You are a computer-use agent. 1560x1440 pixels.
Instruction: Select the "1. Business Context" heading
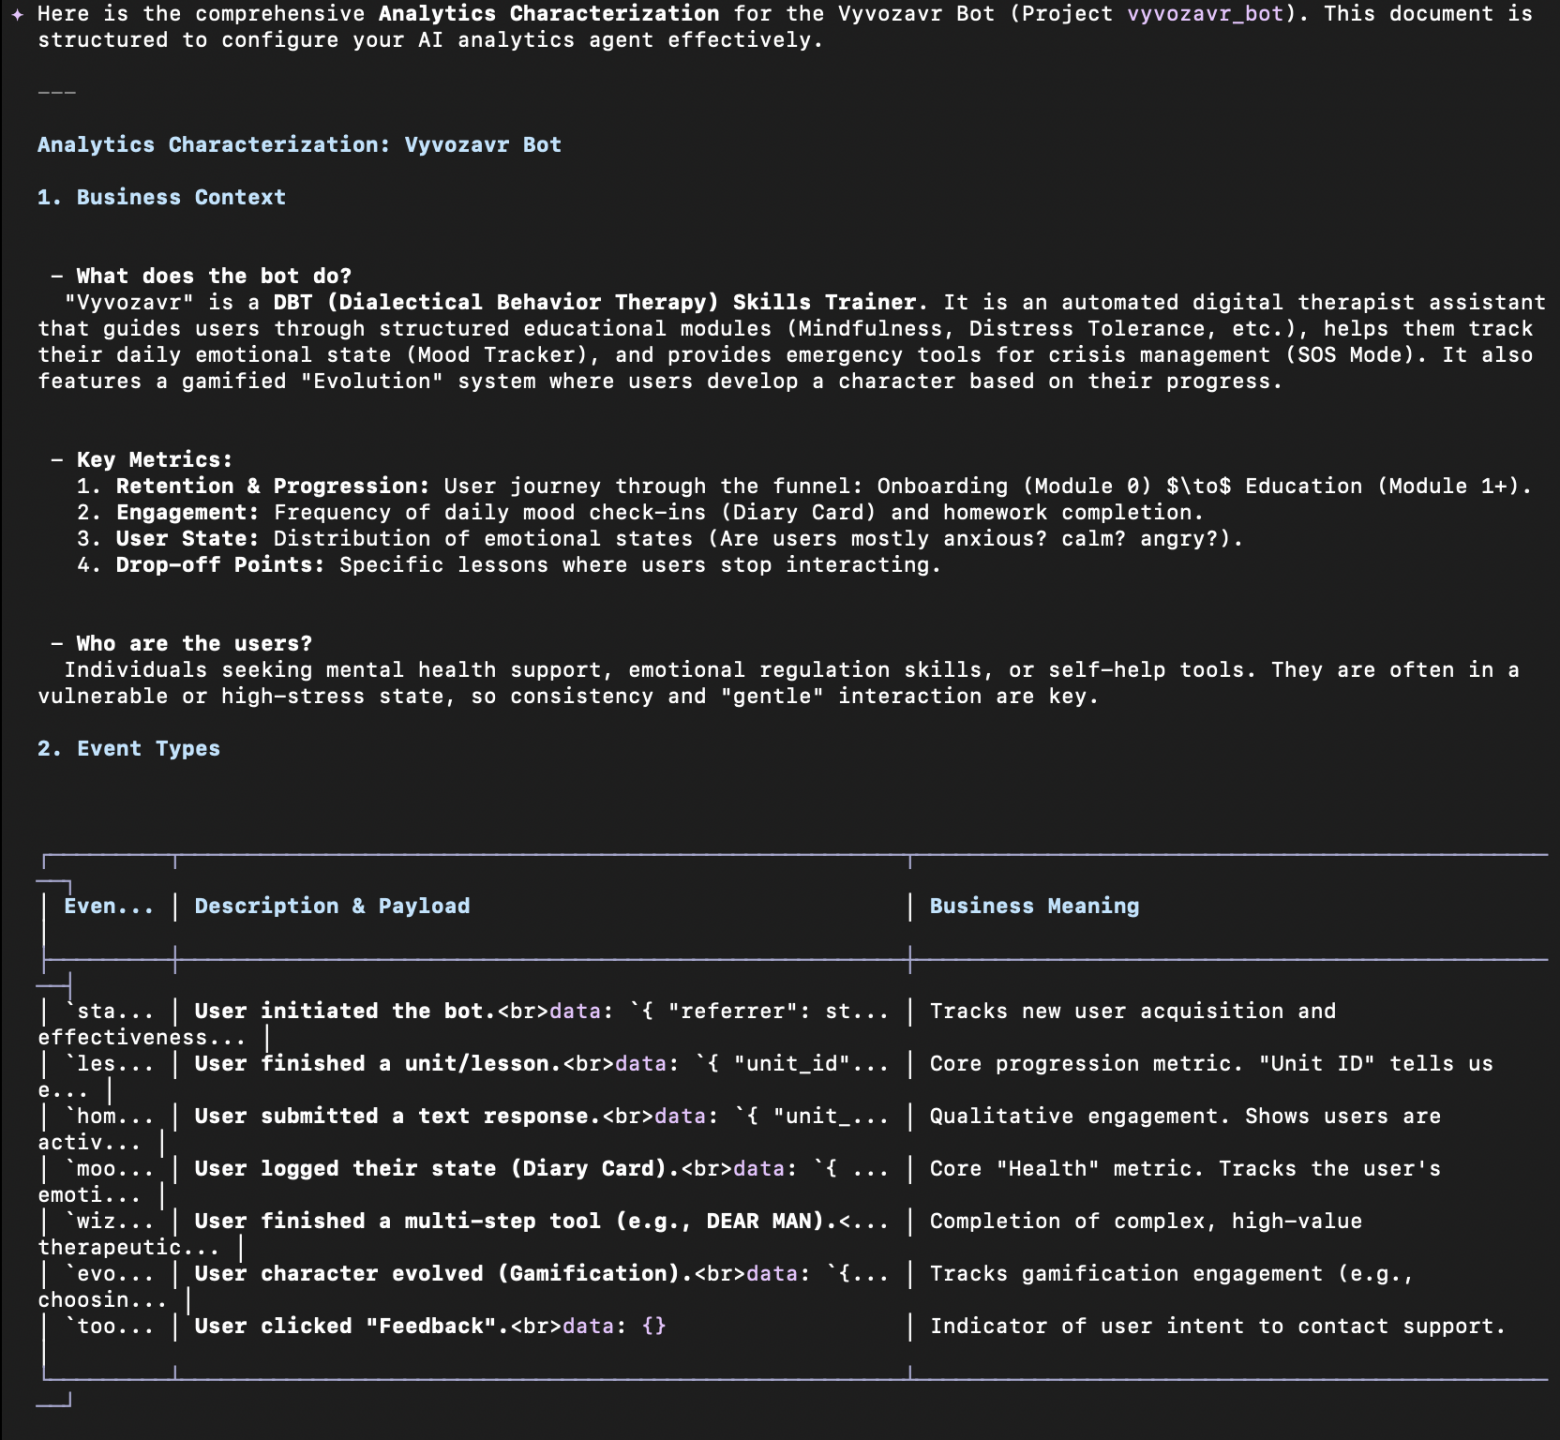161,197
